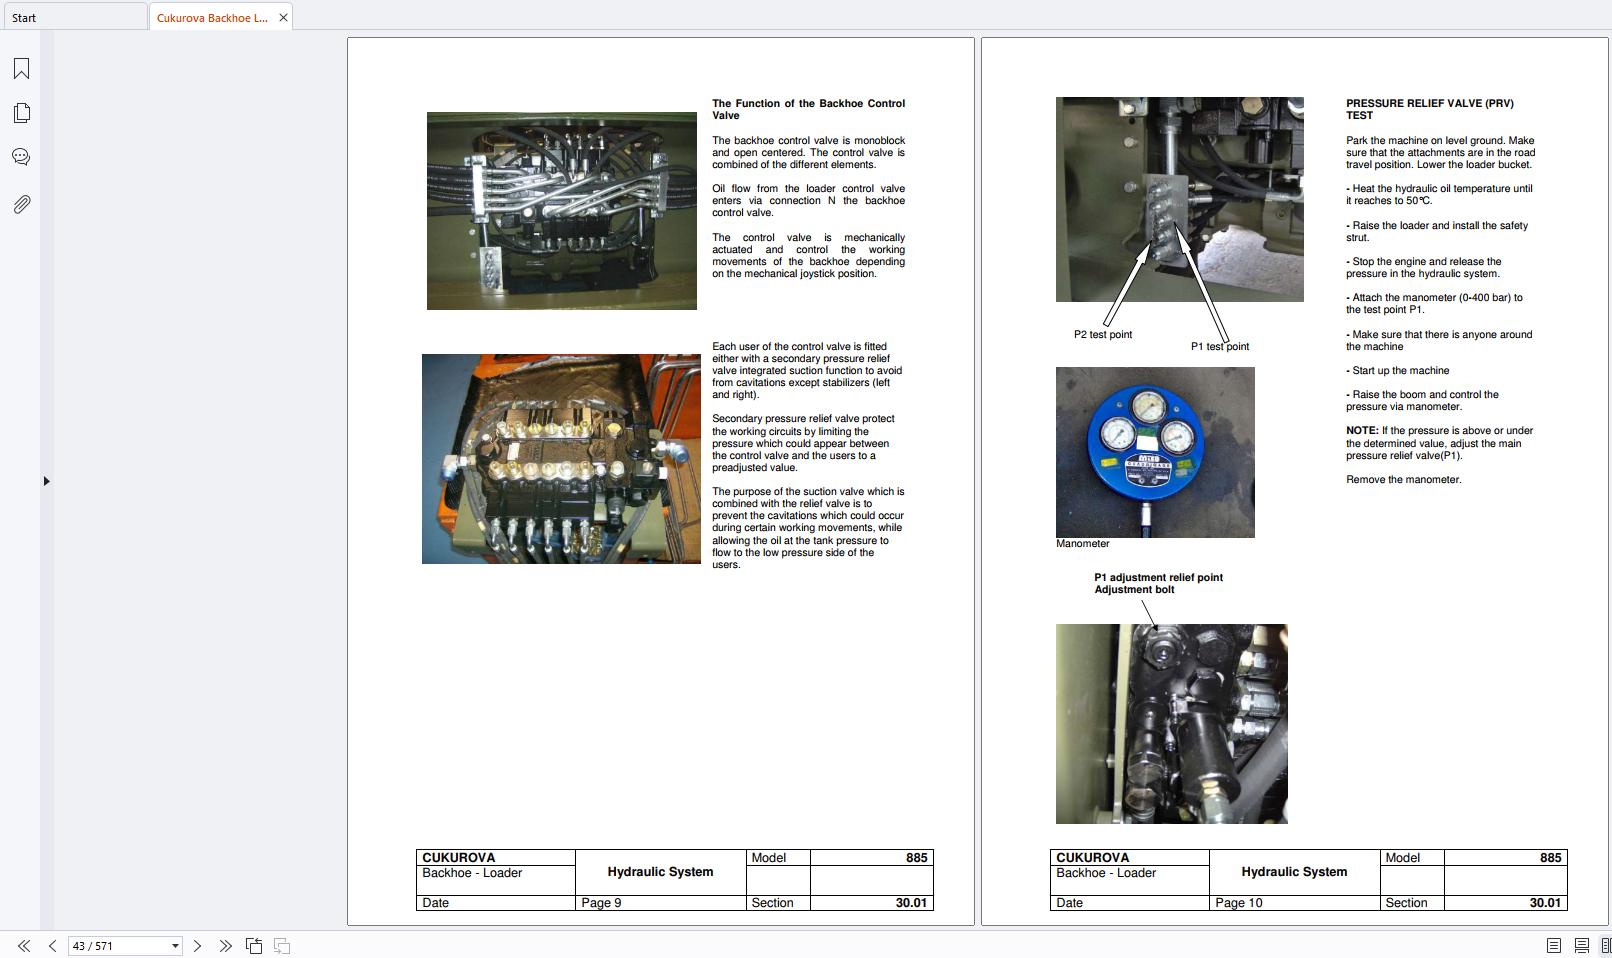Click the 'Section' label in Page 10 footer
The width and height of the screenshot is (1612, 958).
(1406, 903)
